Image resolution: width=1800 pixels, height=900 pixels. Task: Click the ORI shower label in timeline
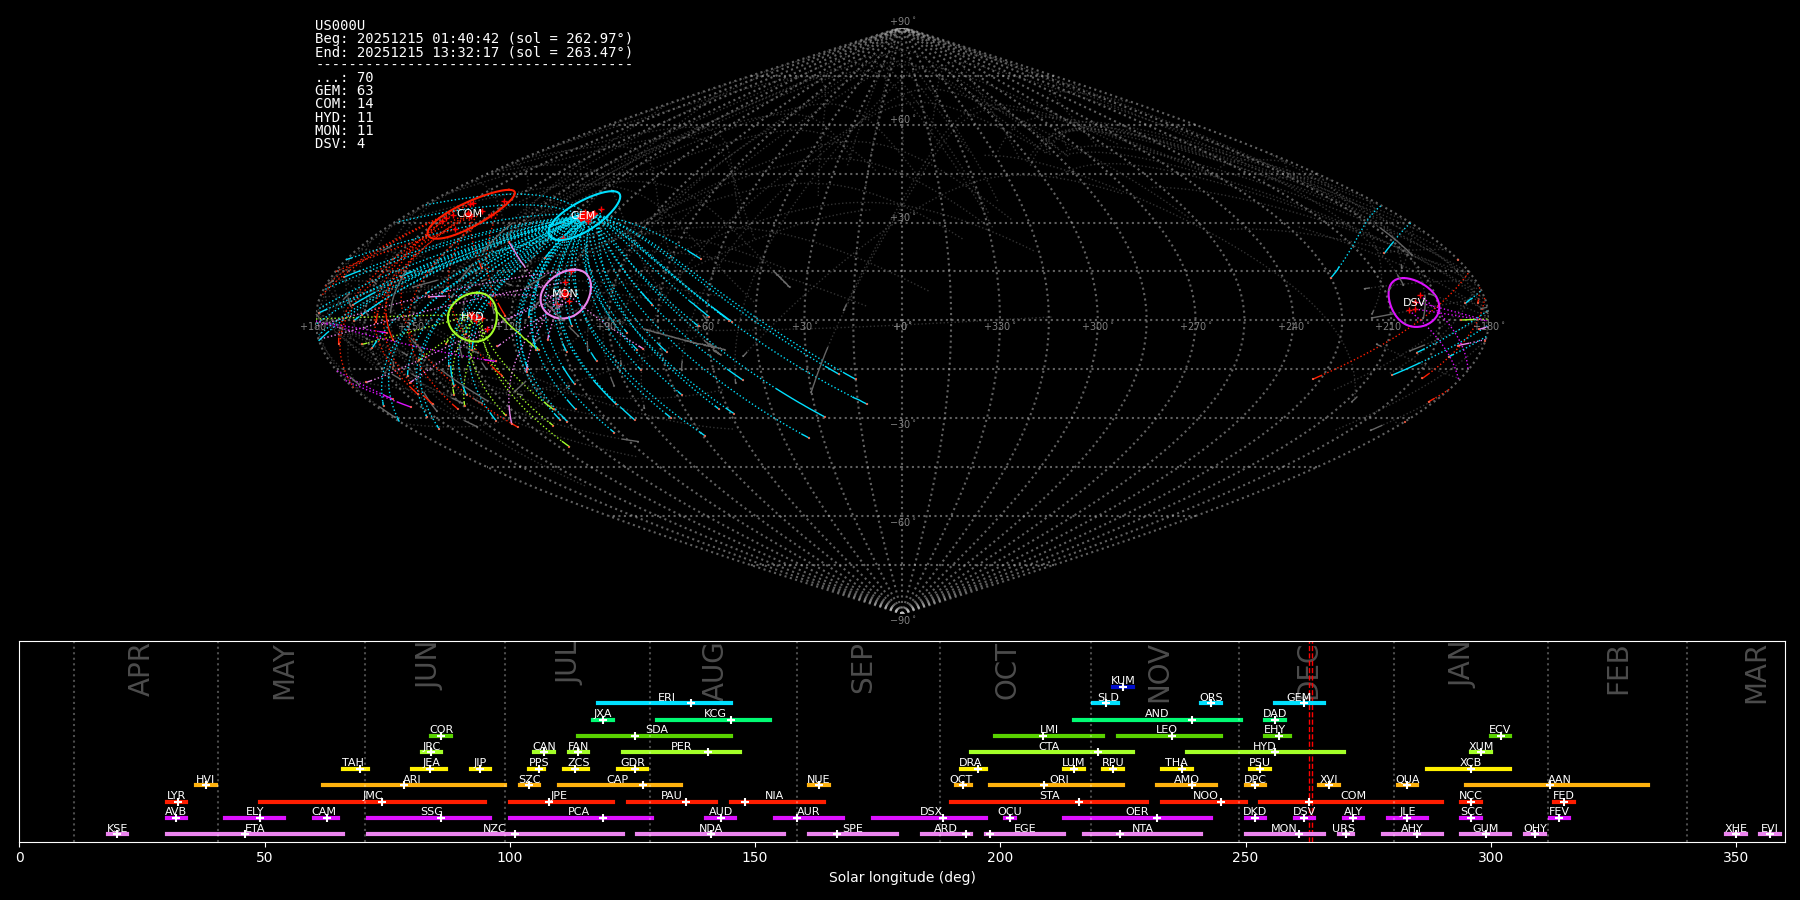tap(1059, 780)
